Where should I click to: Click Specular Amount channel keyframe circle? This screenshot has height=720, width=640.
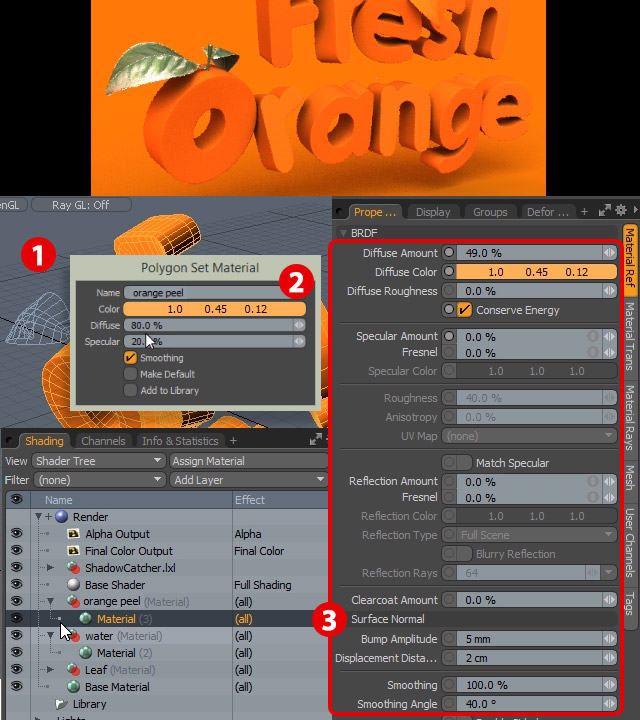click(x=449, y=337)
